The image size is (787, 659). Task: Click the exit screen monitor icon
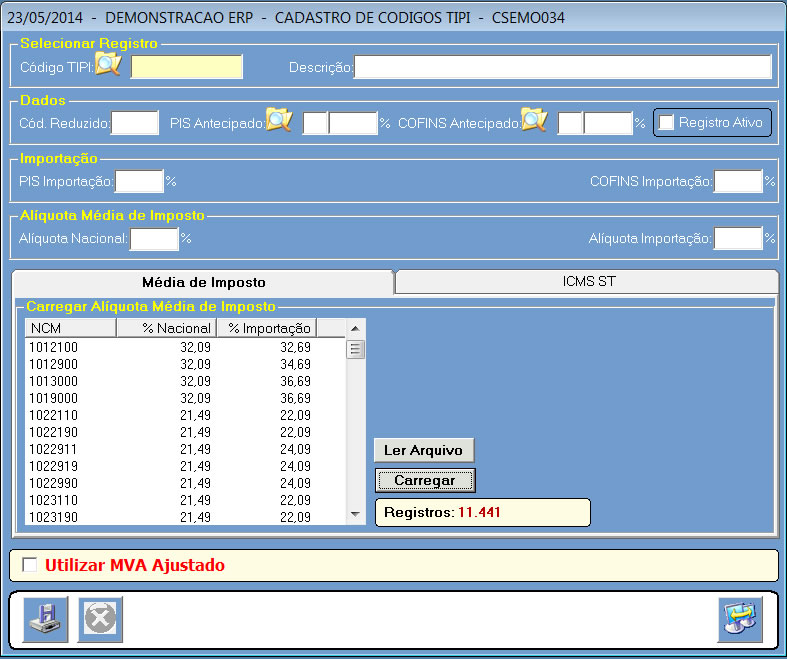click(740, 619)
